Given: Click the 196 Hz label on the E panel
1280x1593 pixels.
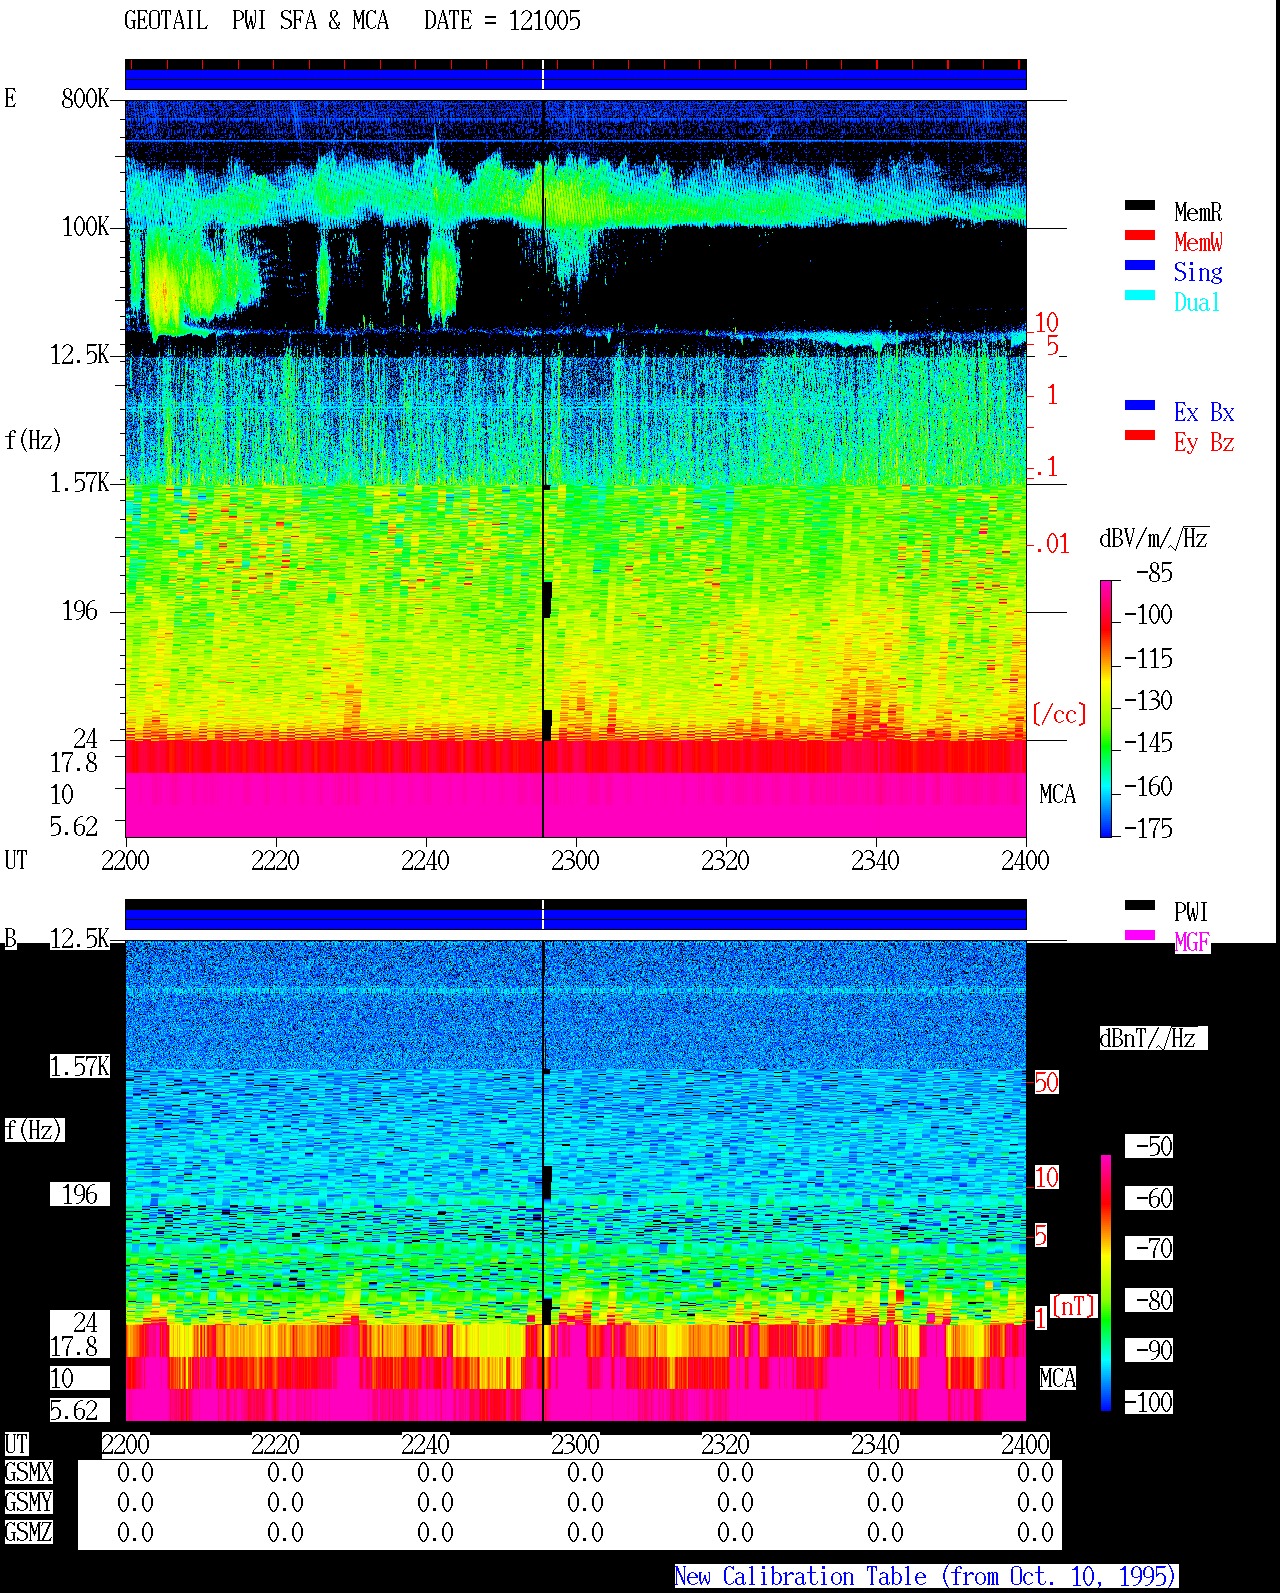Looking at the screenshot, I should [x=80, y=611].
